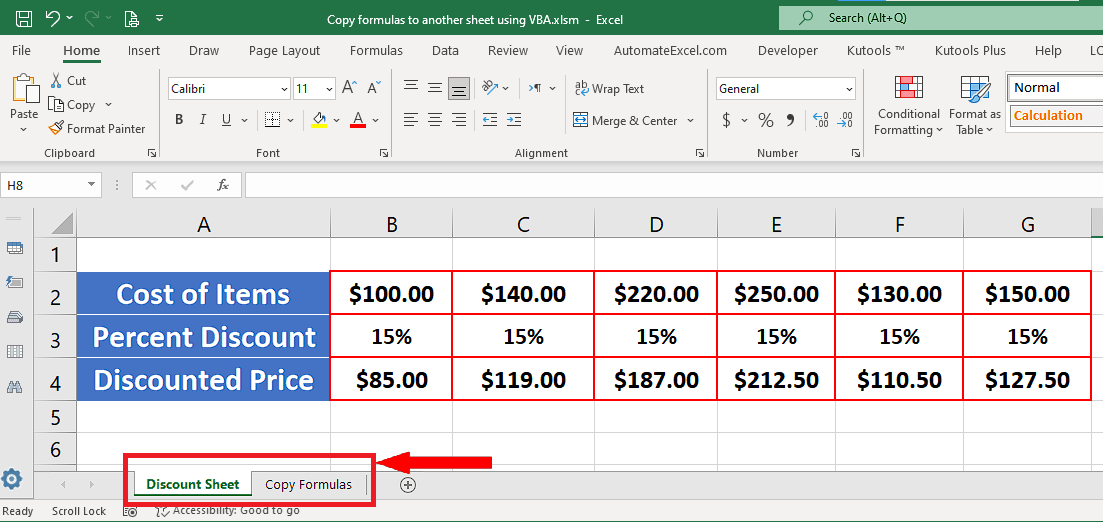Toggle Wrap Text for cells
The image size is (1103, 522).
[609, 89]
